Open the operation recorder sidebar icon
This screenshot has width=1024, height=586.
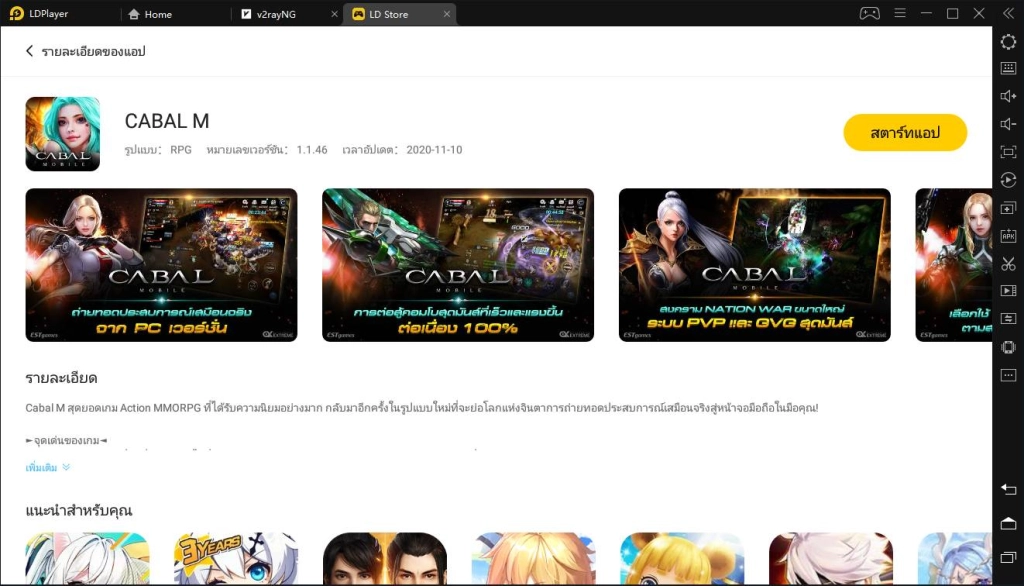tap(1008, 180)
